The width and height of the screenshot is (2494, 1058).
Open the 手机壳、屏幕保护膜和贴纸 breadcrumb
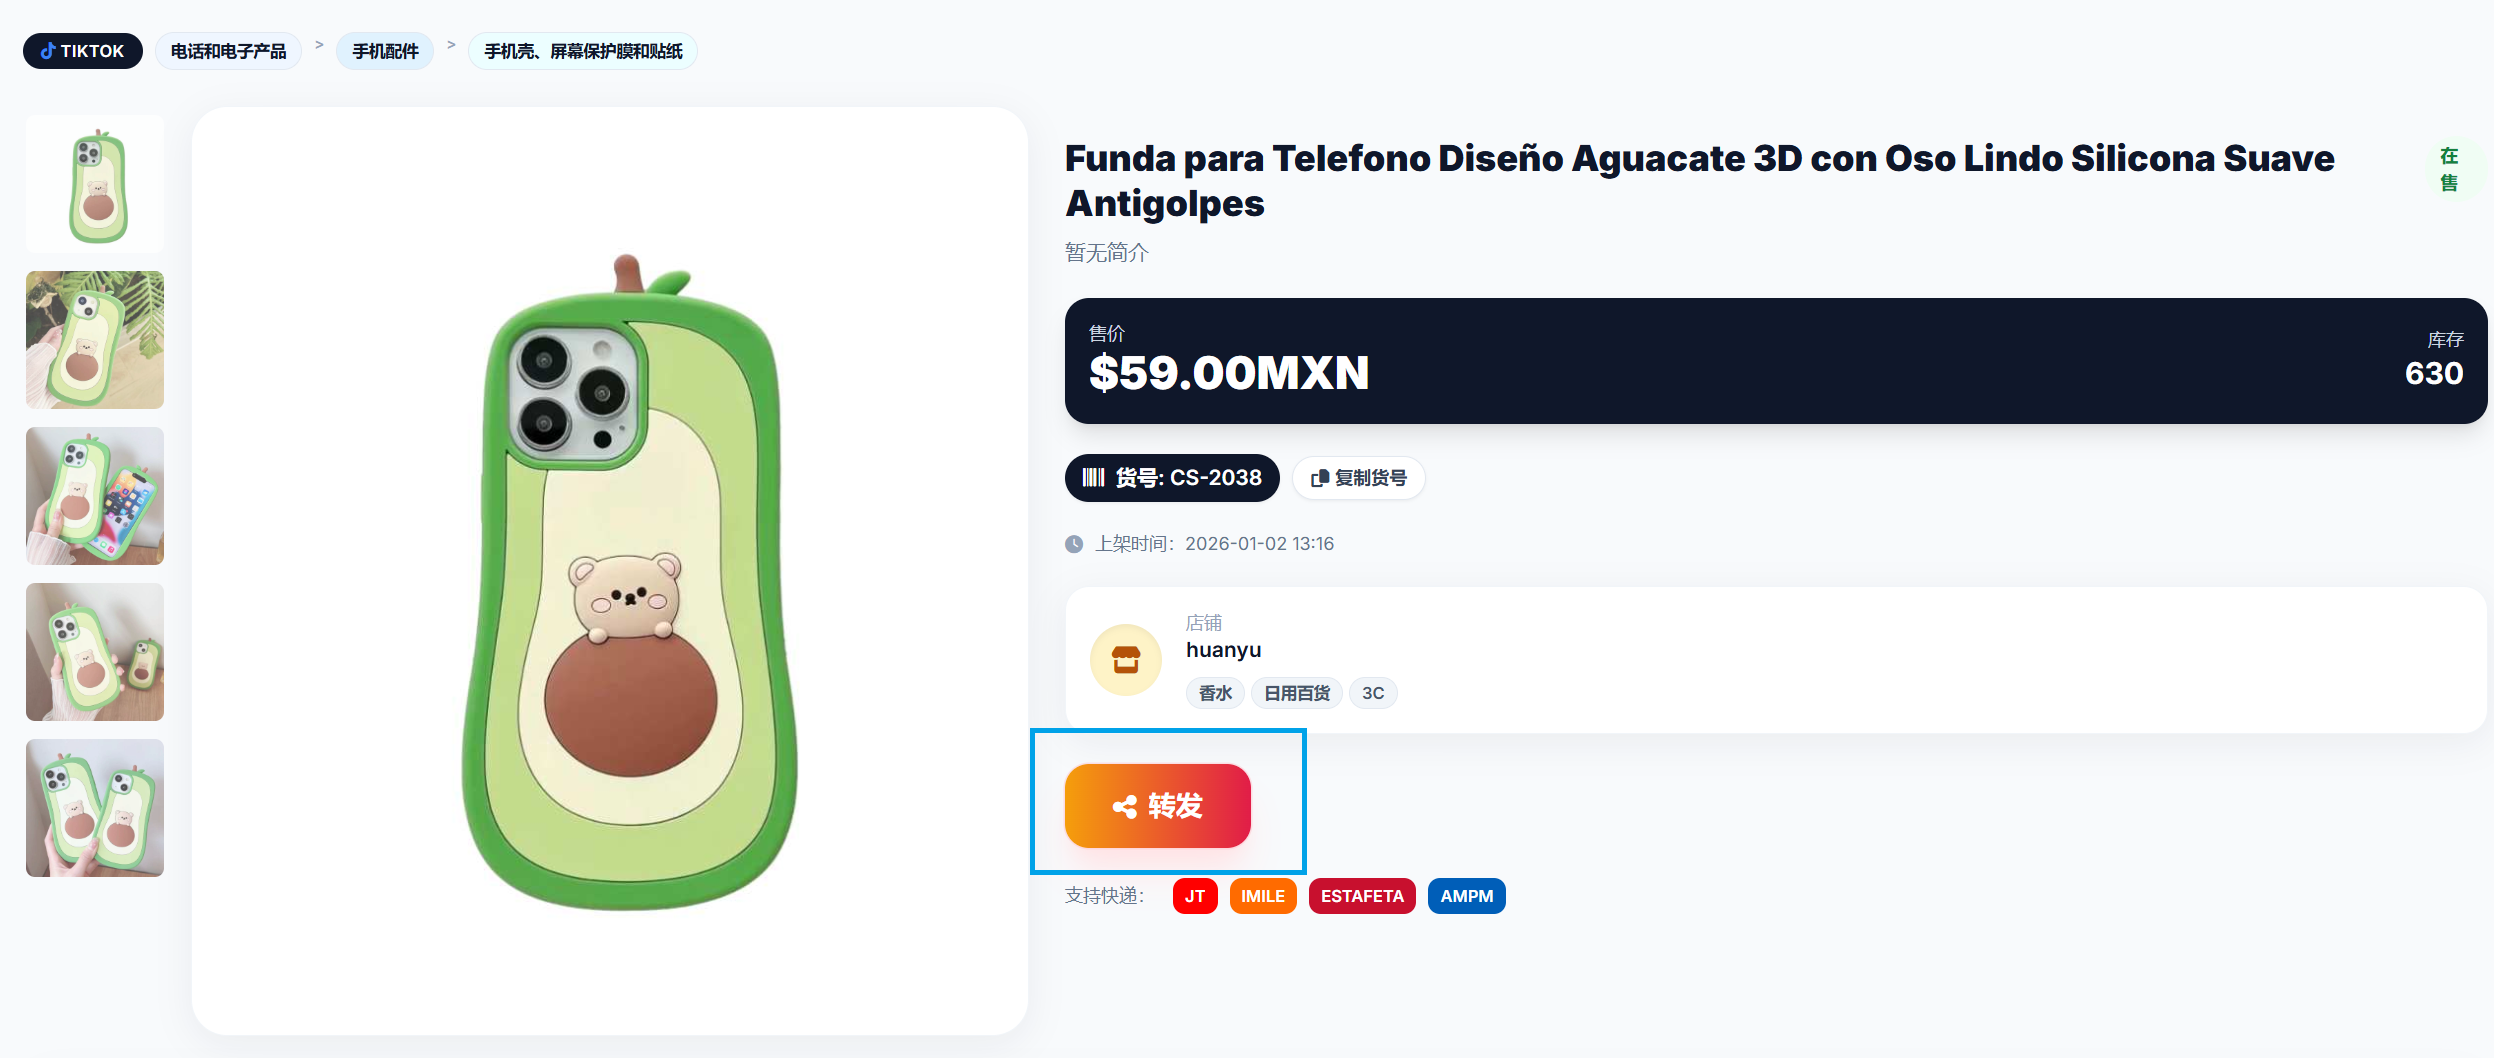tap(583, 51)
